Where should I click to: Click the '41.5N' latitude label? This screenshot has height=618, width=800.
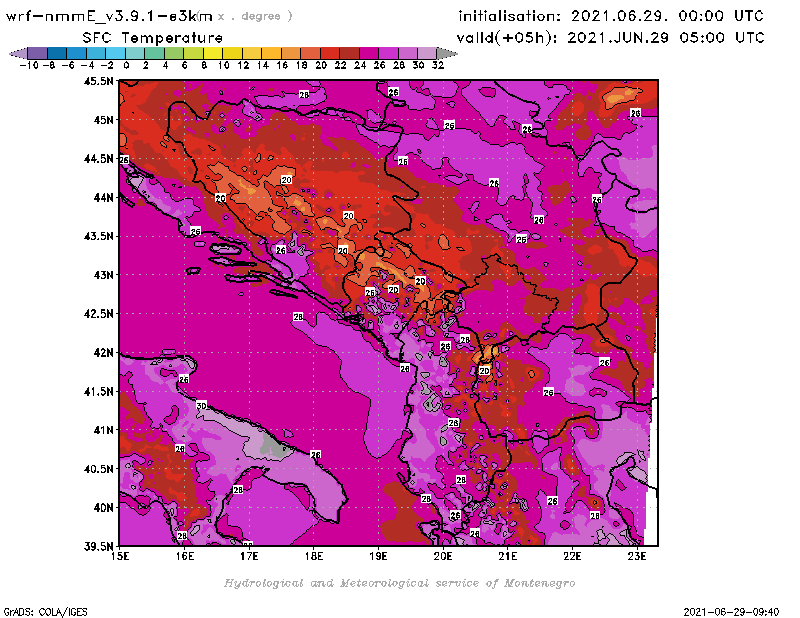click(x=98, y=391)
